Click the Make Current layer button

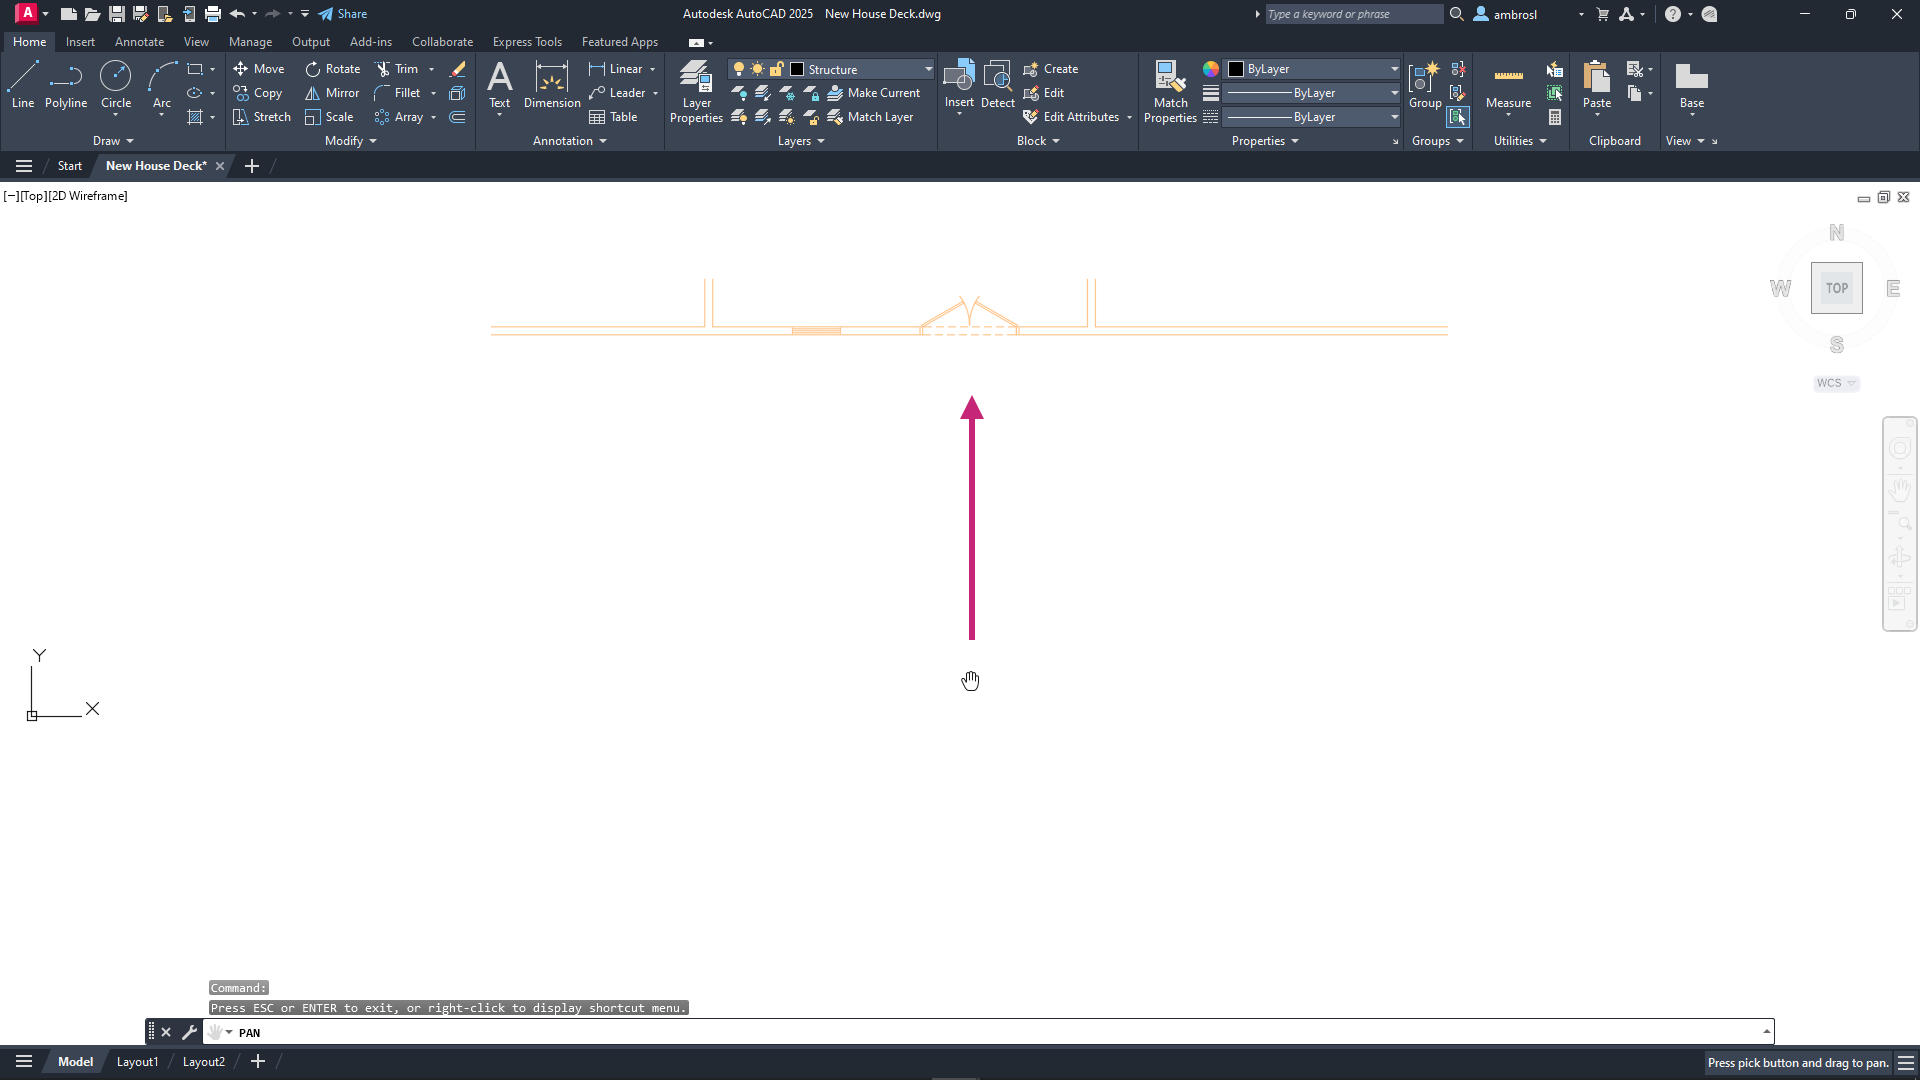click(874, 93)
